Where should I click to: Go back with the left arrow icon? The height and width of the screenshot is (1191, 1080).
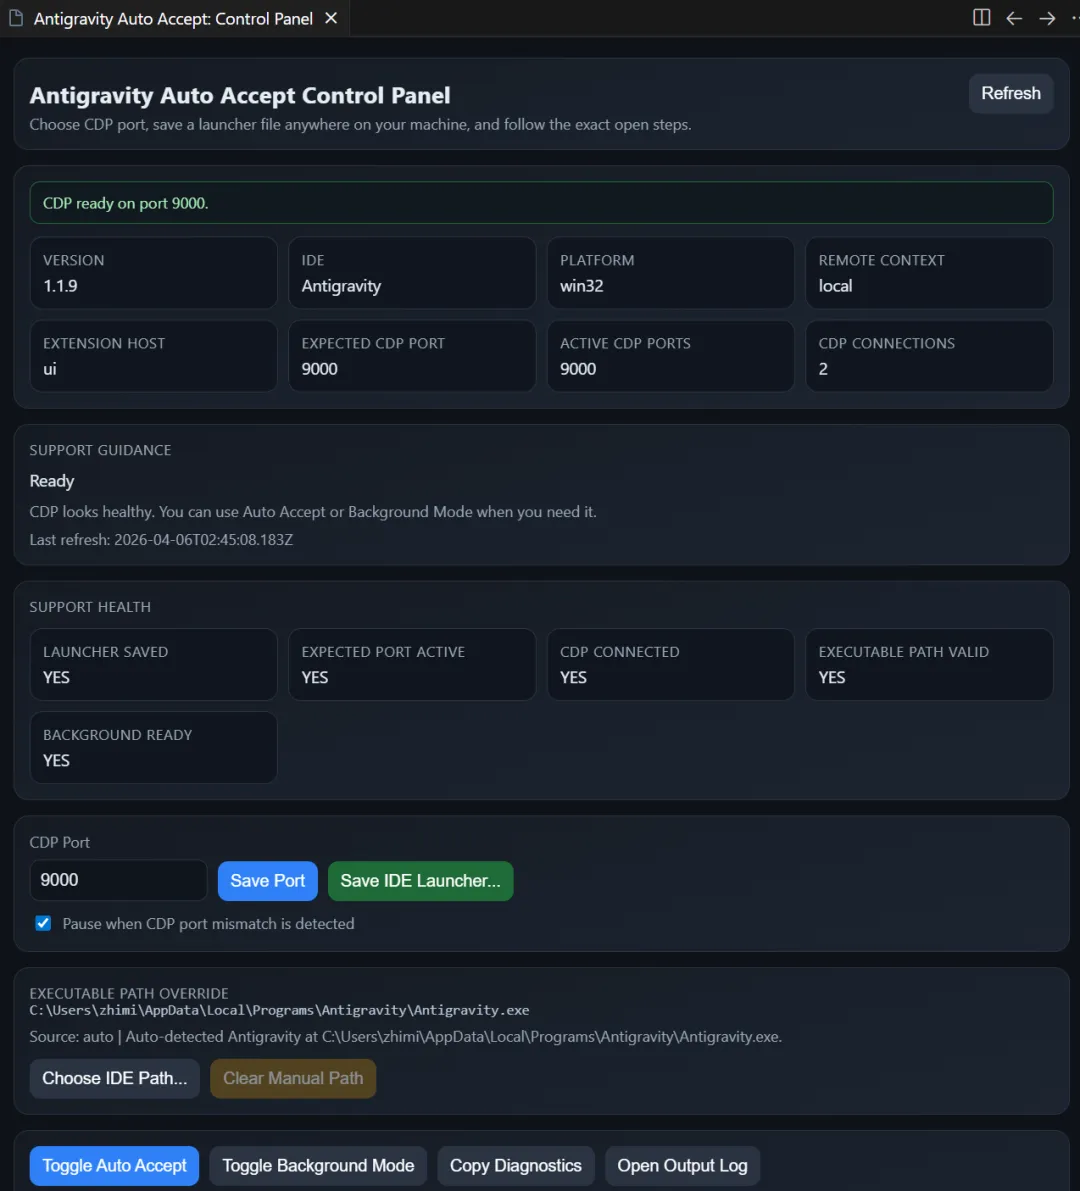pyautogui.click(x=1014, y=18)
